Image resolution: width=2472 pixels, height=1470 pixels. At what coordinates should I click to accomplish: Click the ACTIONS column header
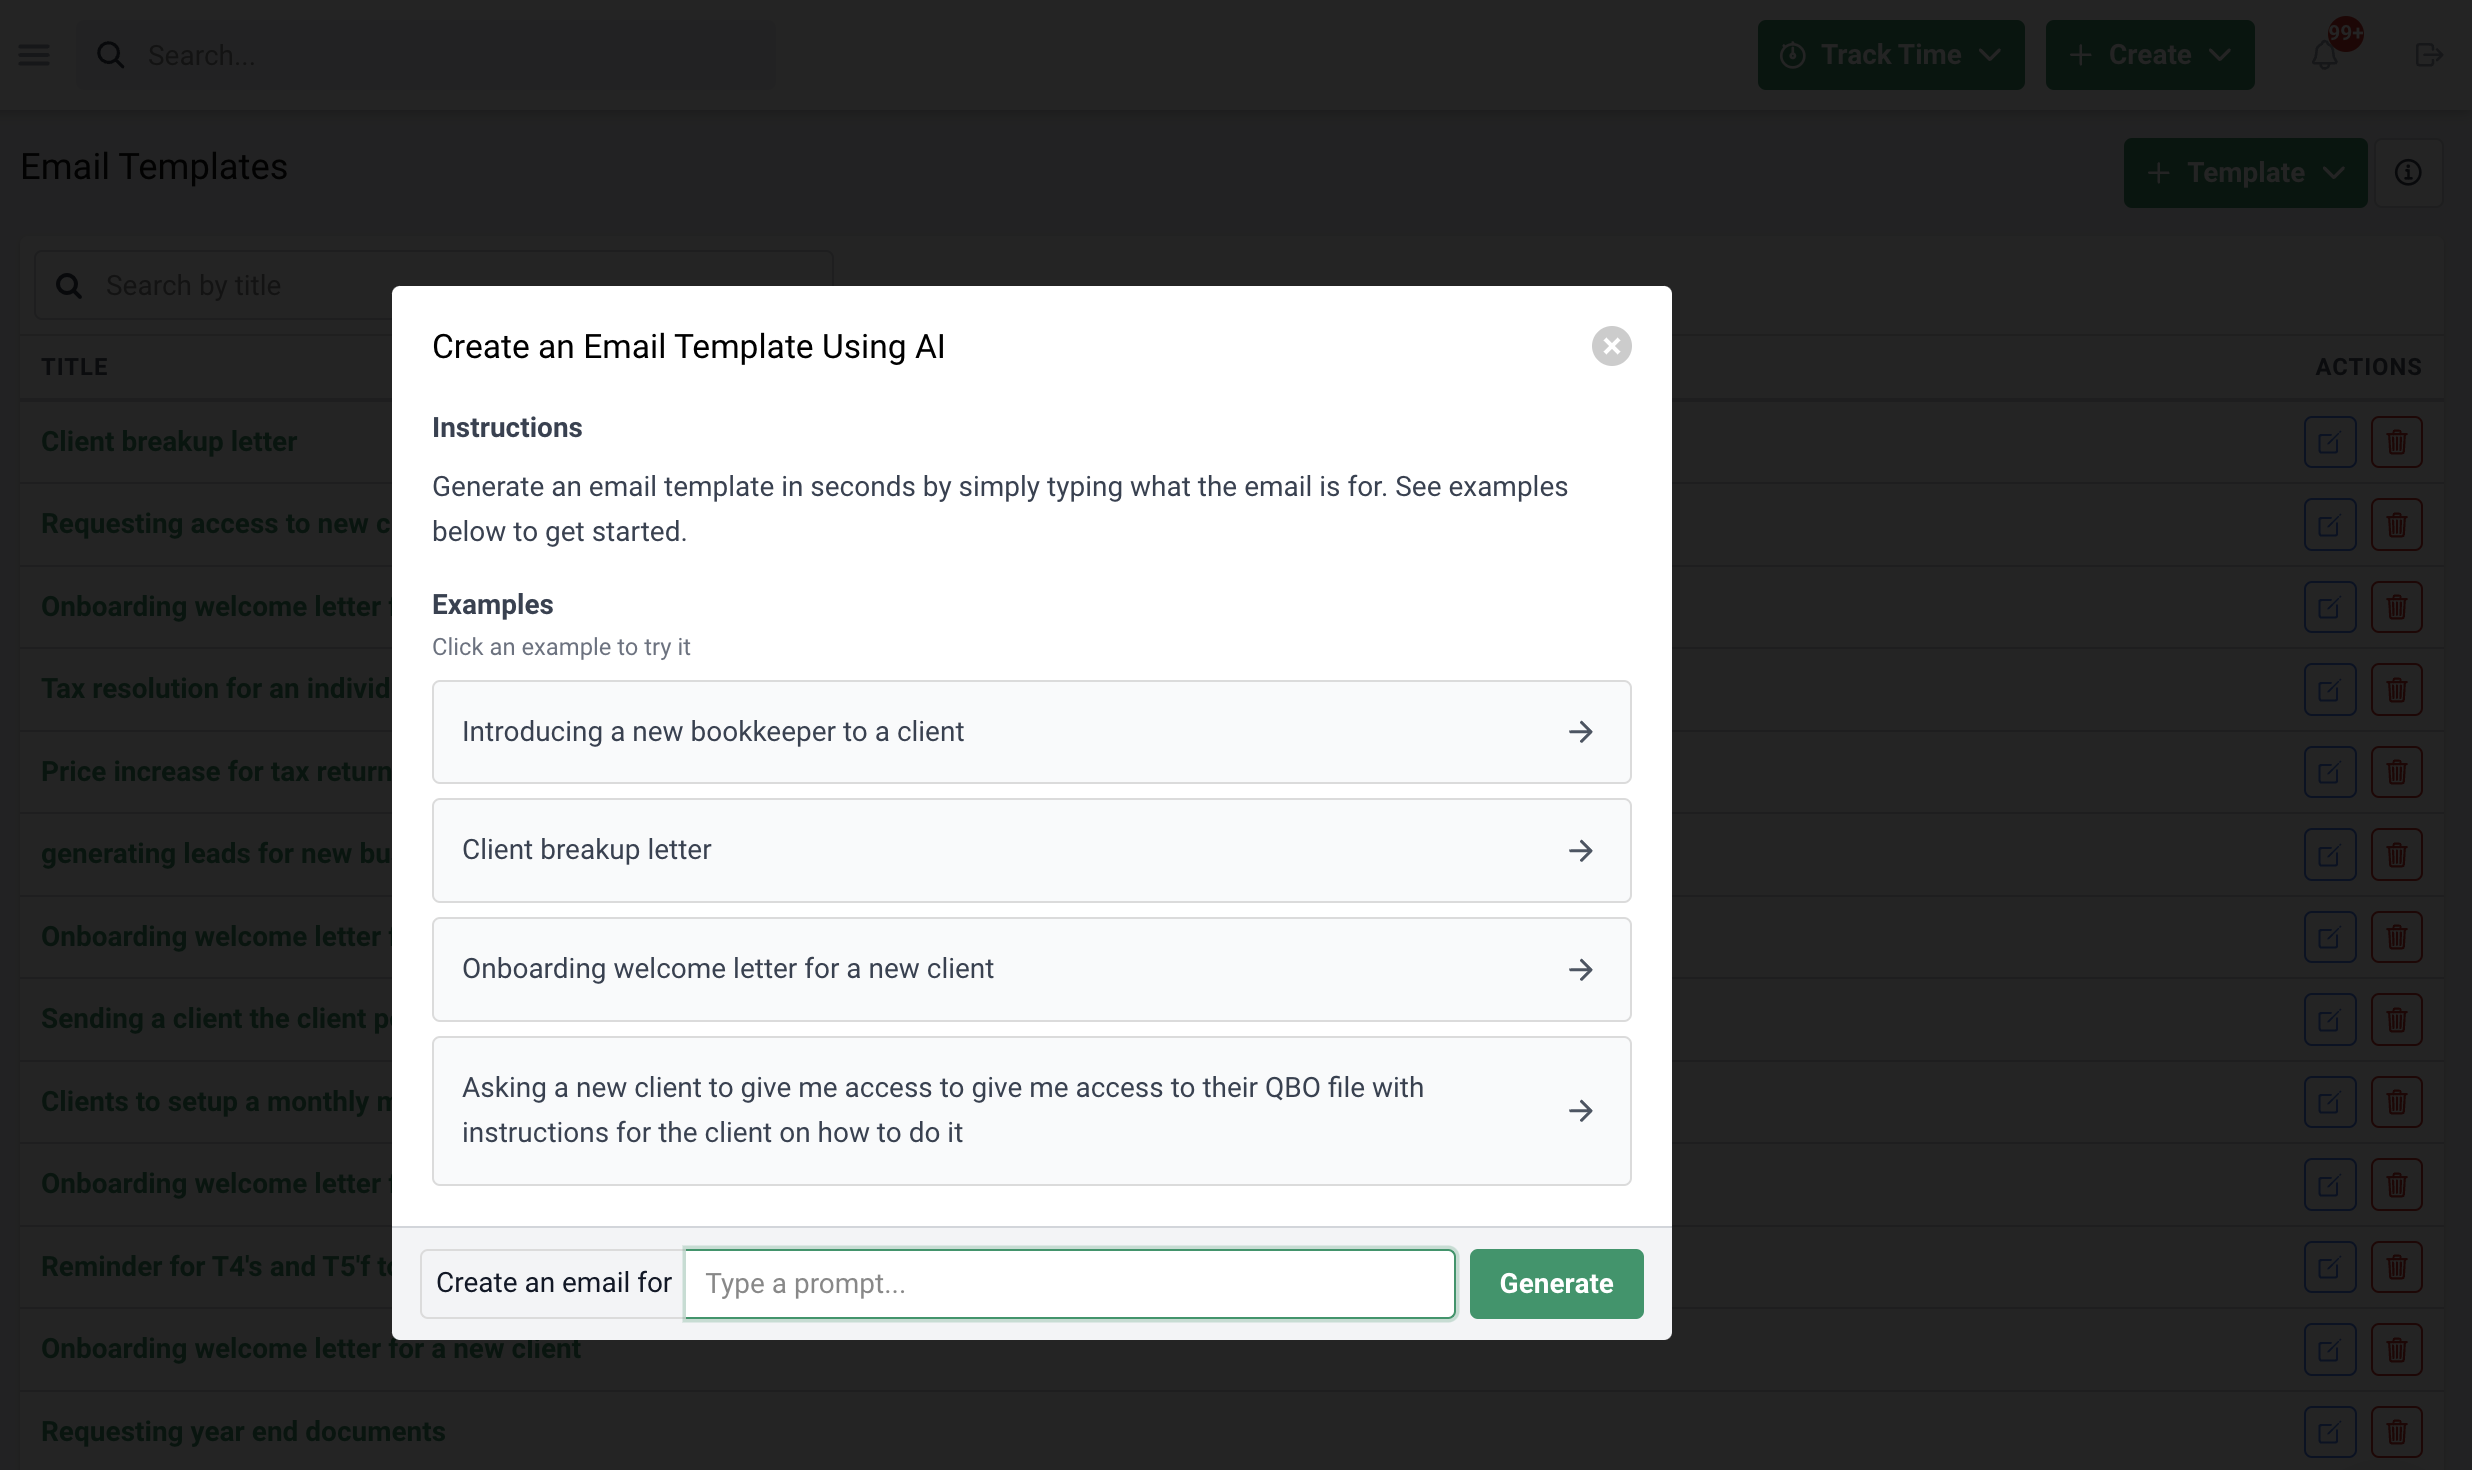pyautogui.click(x=2368, y=367)
